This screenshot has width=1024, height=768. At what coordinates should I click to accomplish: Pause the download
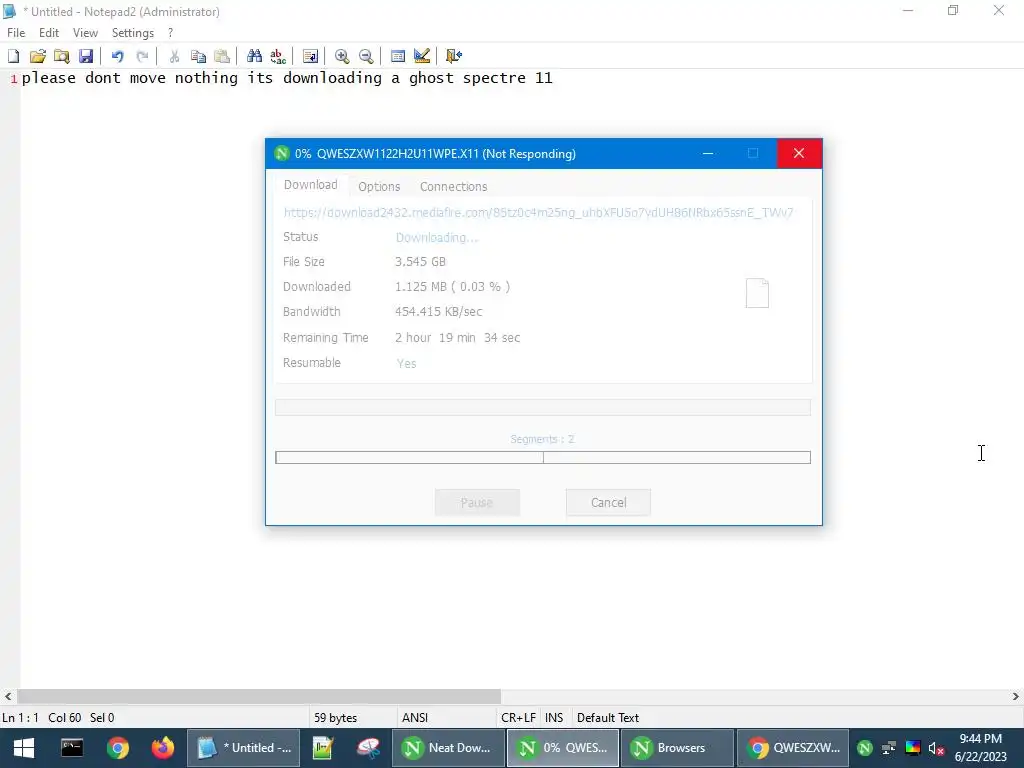[477, 502]
